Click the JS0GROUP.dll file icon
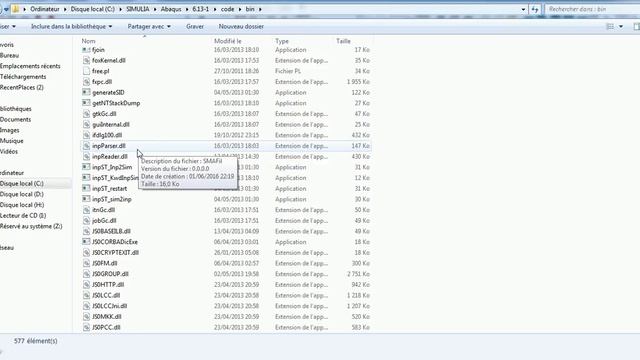Screen dimensions: 640x360 (86, 274)
